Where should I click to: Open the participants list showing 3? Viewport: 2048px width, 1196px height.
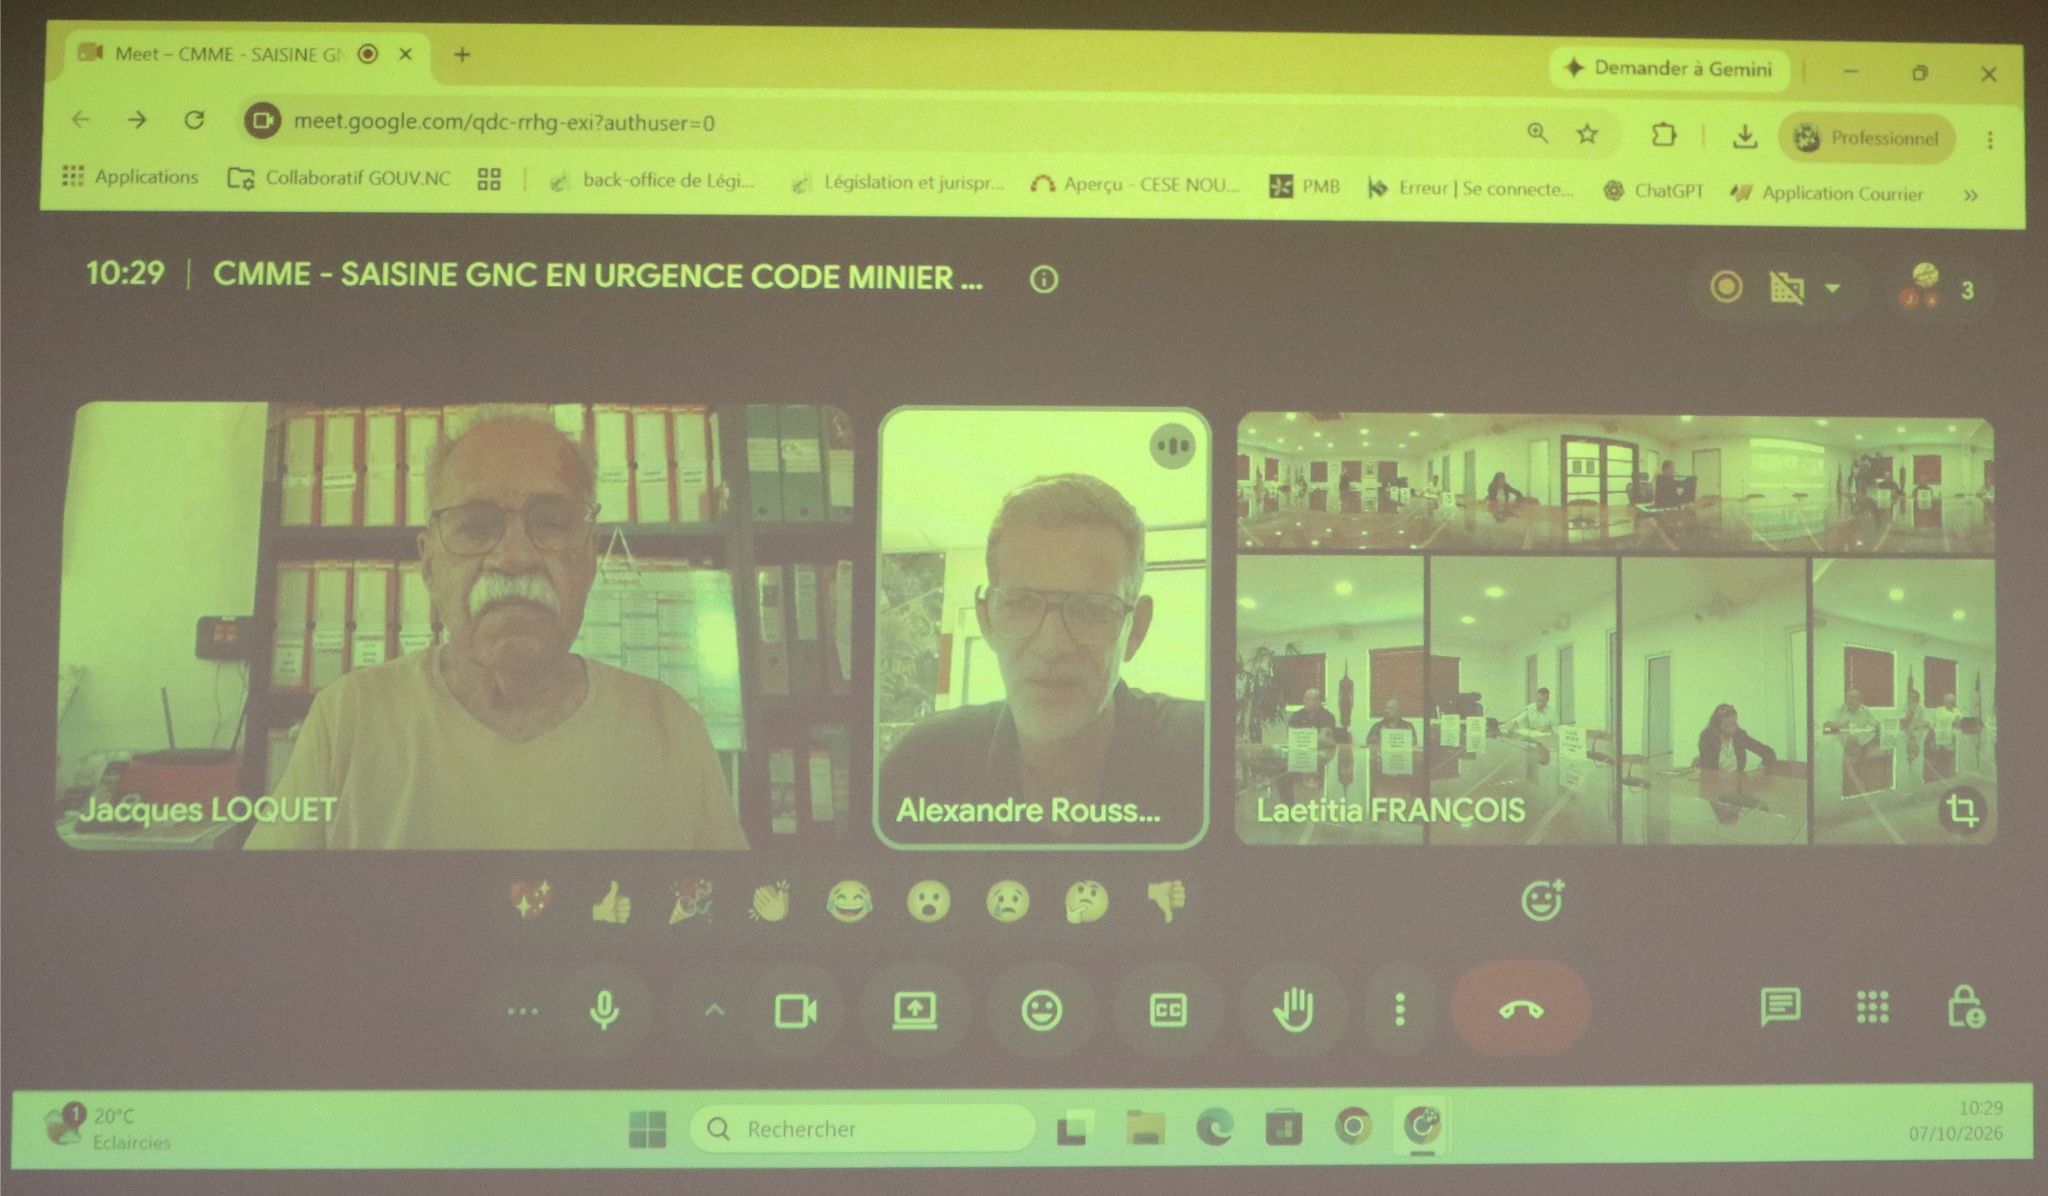pyautogui.click(x=1938, y=288)
